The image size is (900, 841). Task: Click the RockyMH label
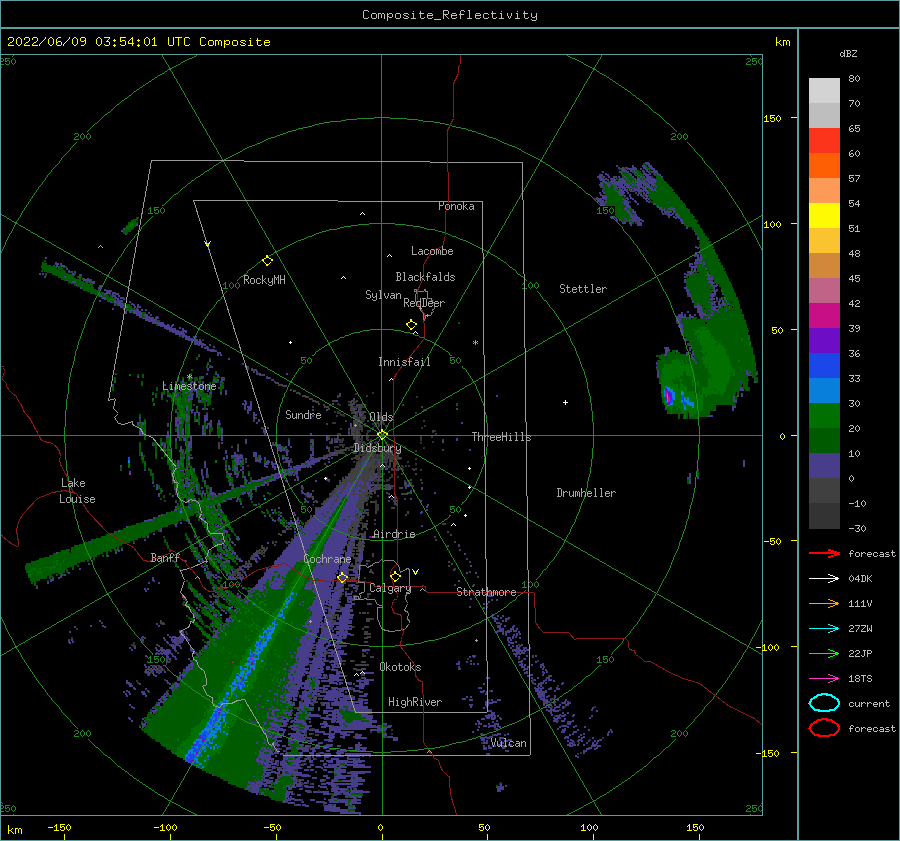tap(264, 280)
